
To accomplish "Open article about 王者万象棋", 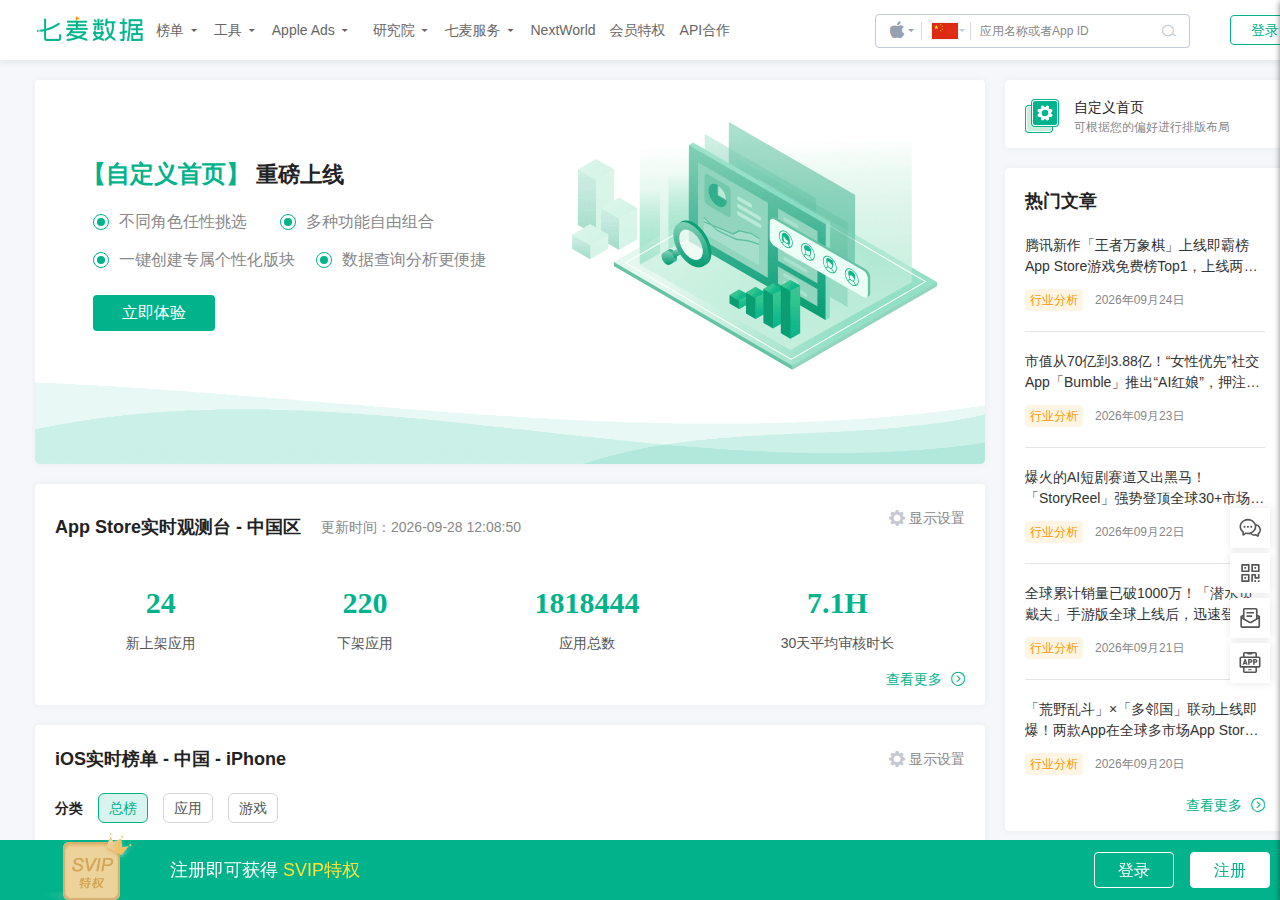I will pos(1143,256).
